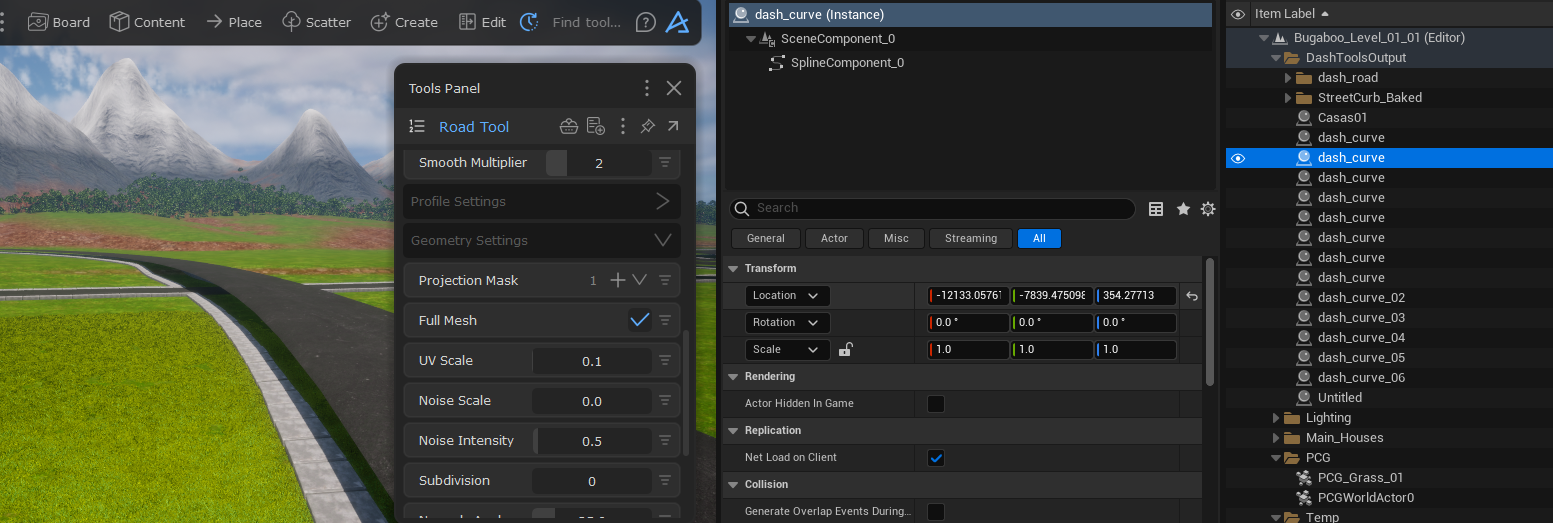Expand the Projection Mask array chevron

click(x=640, y=280)
